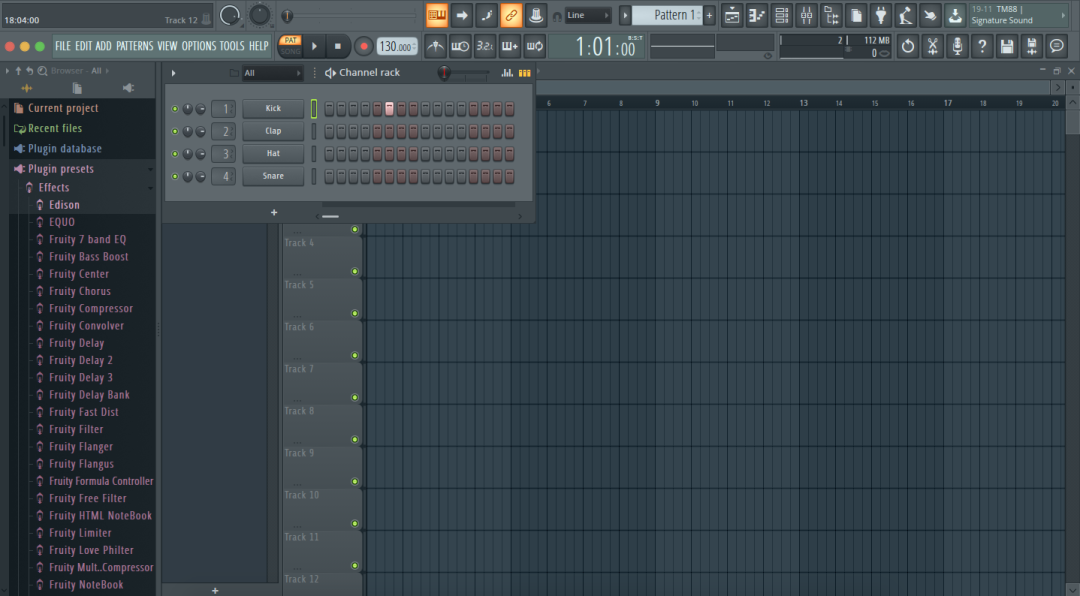Image resolution: width=1080 pixels, height=596 pixels.
Task: Open pattern options arrow left of Pattern 1
Action: 625,15
